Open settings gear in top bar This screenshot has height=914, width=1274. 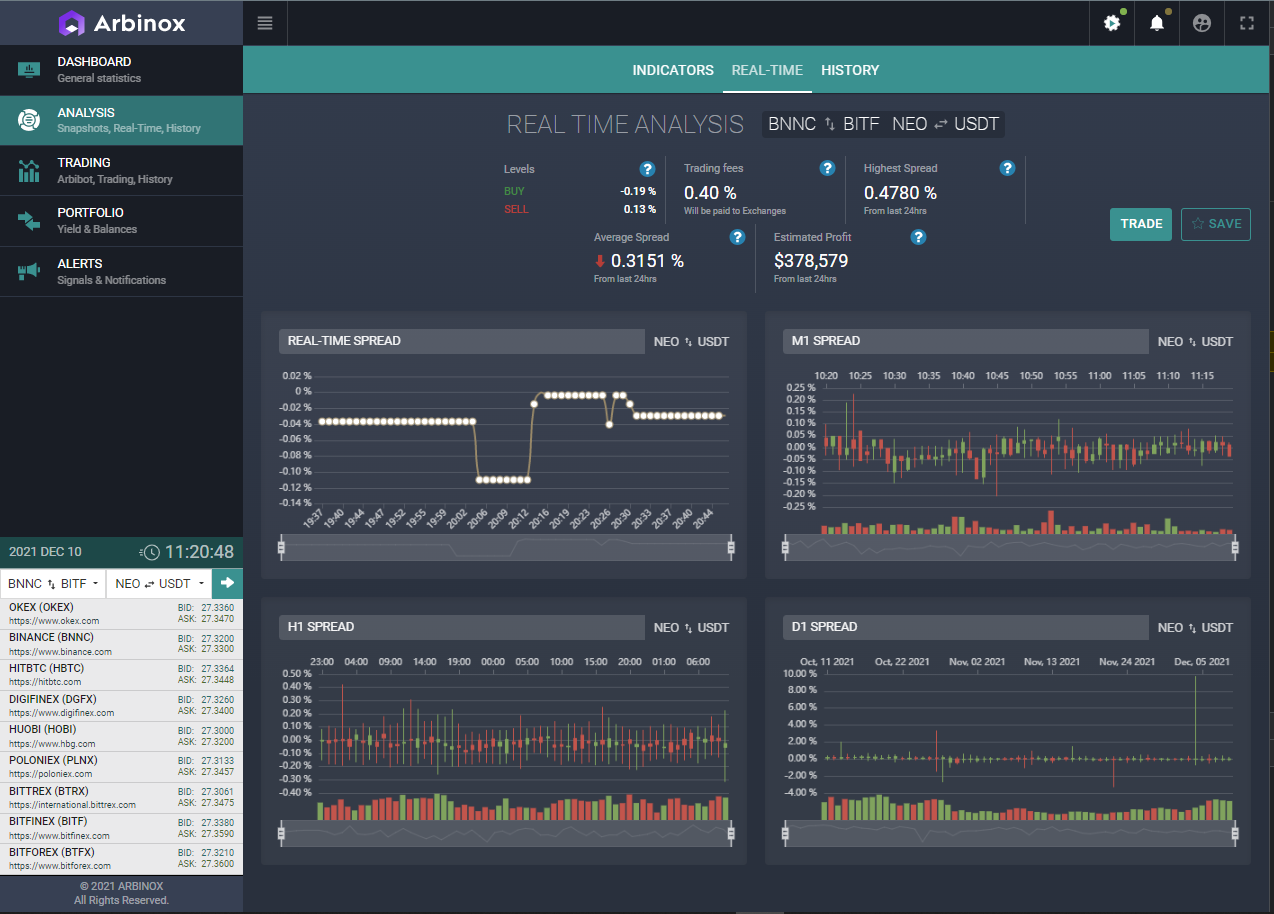(x=1111, y=23)
